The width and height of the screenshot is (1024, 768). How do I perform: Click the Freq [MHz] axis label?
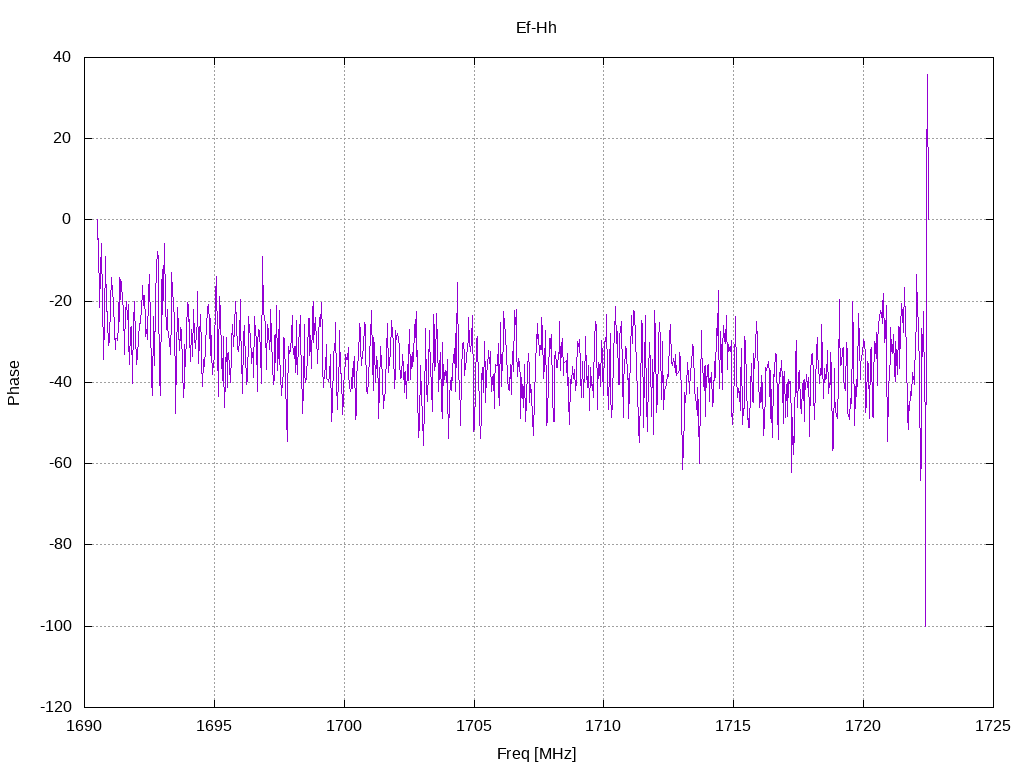pos(536,754)
